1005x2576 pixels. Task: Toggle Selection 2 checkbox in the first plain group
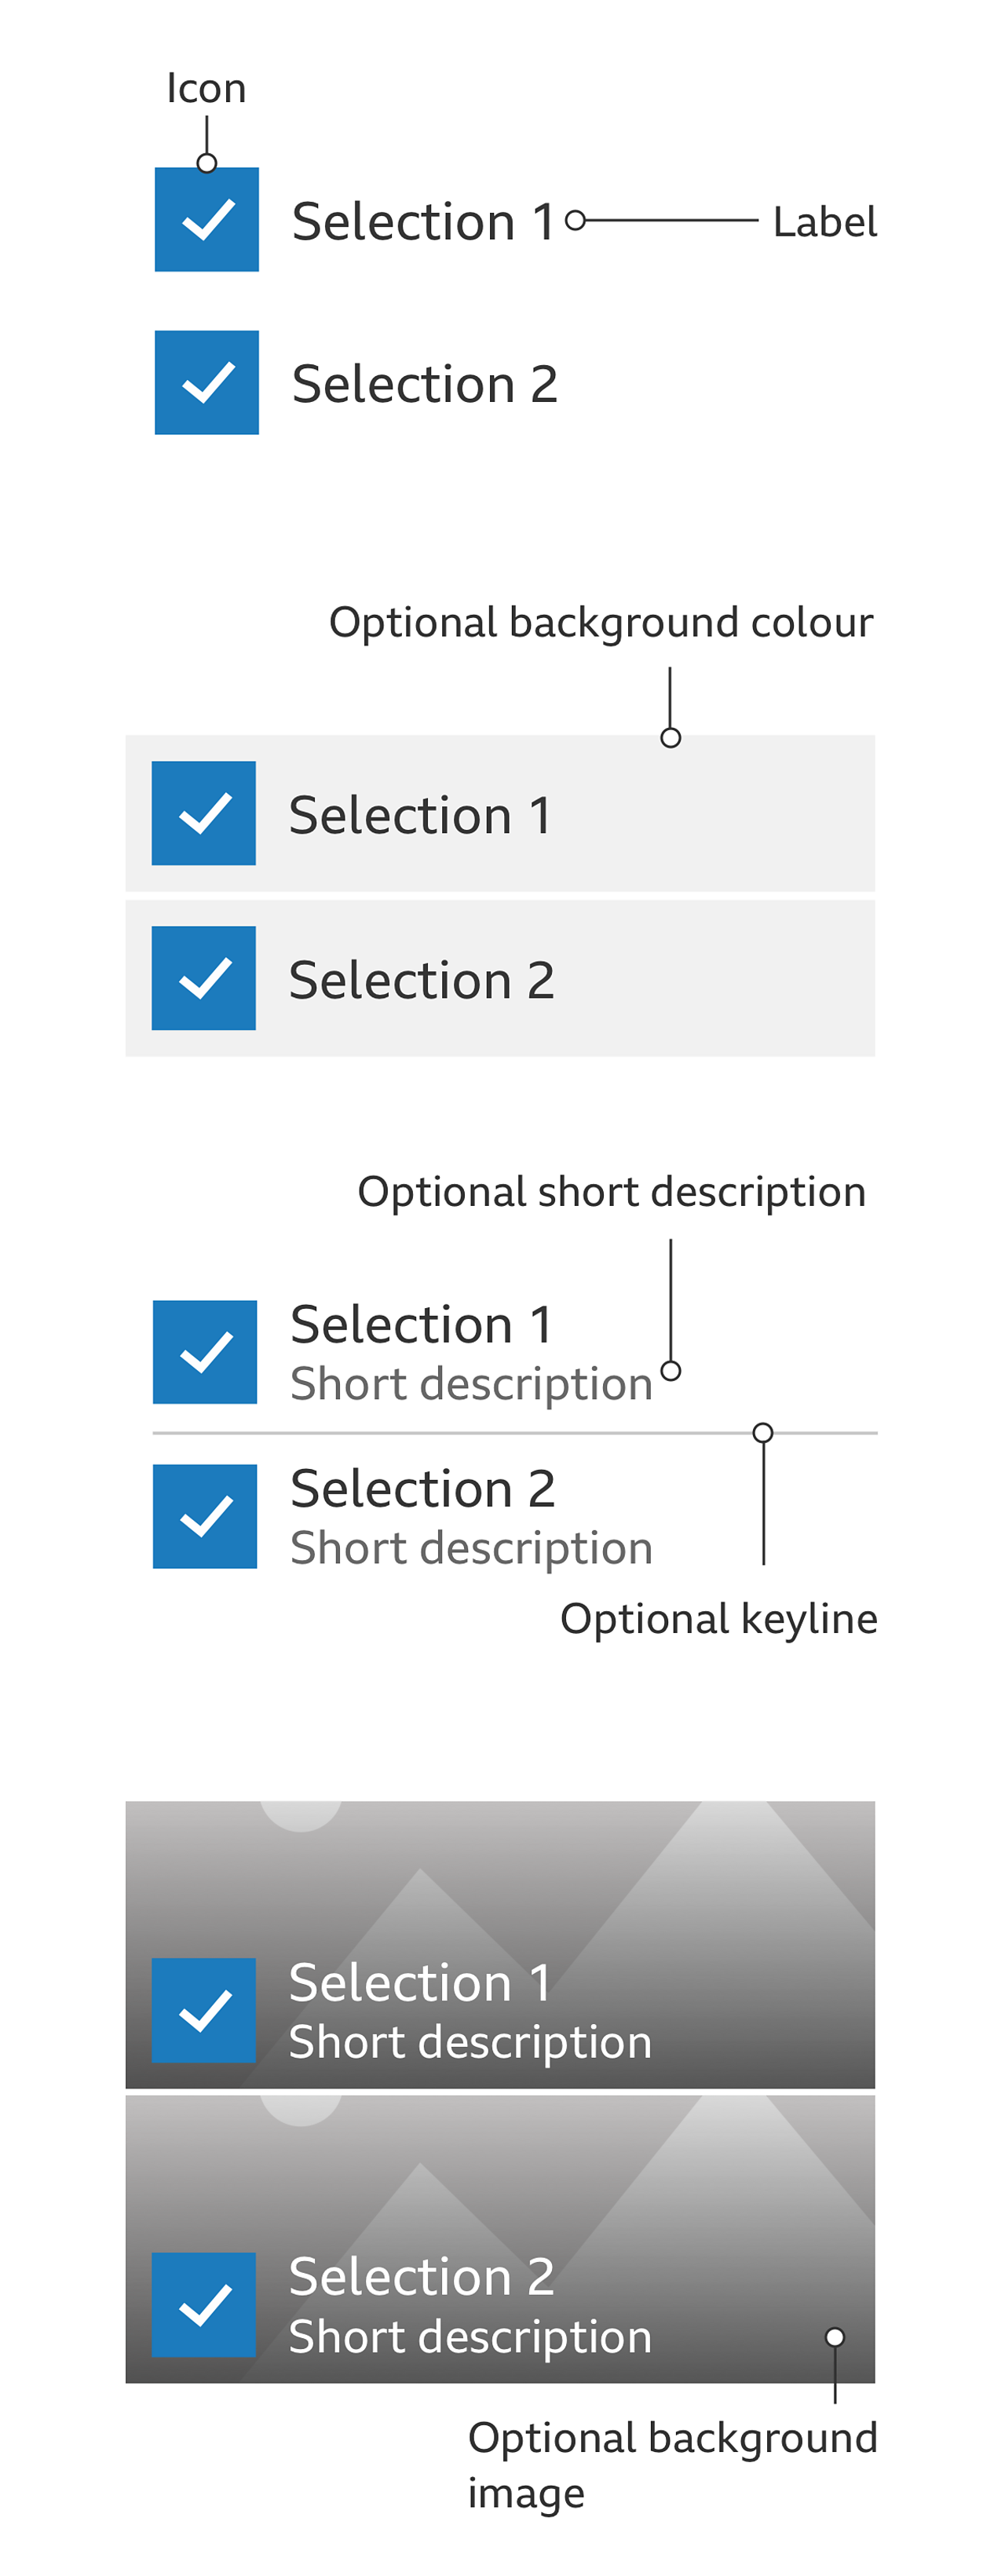coord(206,382)
